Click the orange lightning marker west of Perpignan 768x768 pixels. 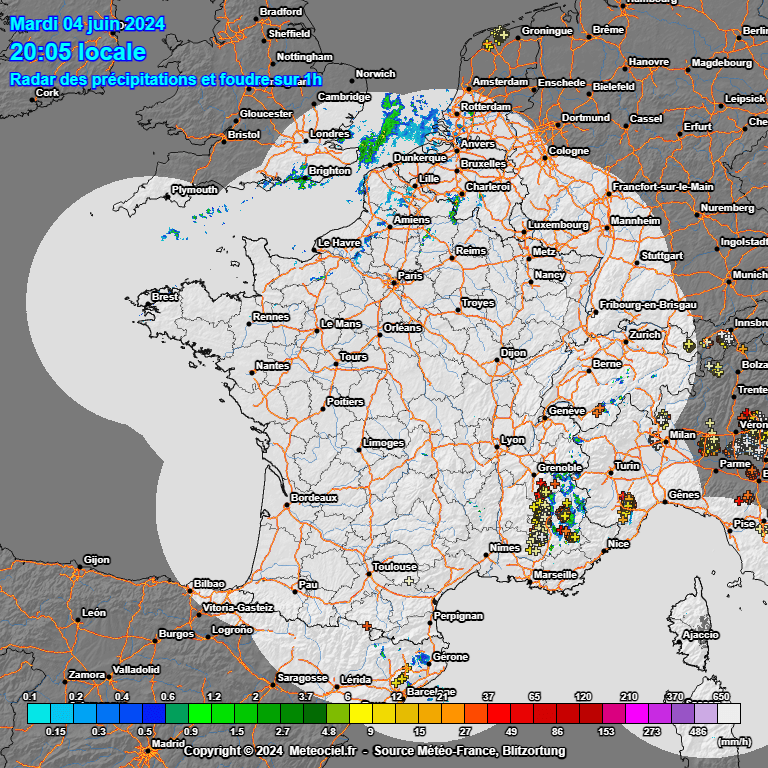368,627
